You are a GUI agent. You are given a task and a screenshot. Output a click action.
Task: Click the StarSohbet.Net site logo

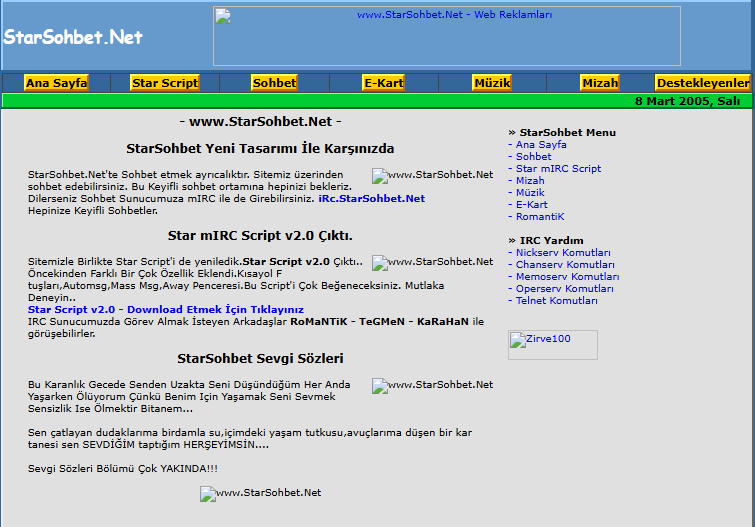(73, 37)
